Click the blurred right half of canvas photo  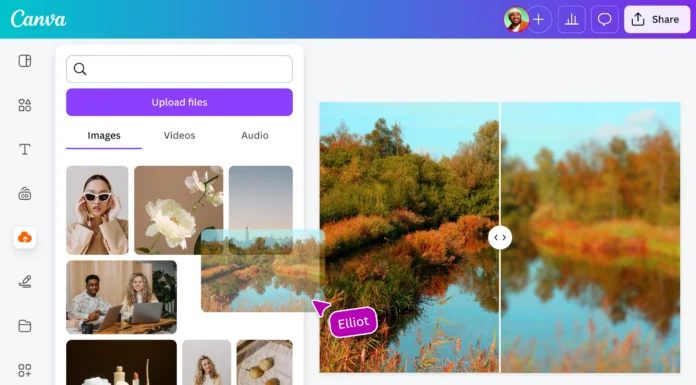click(590, 238)
